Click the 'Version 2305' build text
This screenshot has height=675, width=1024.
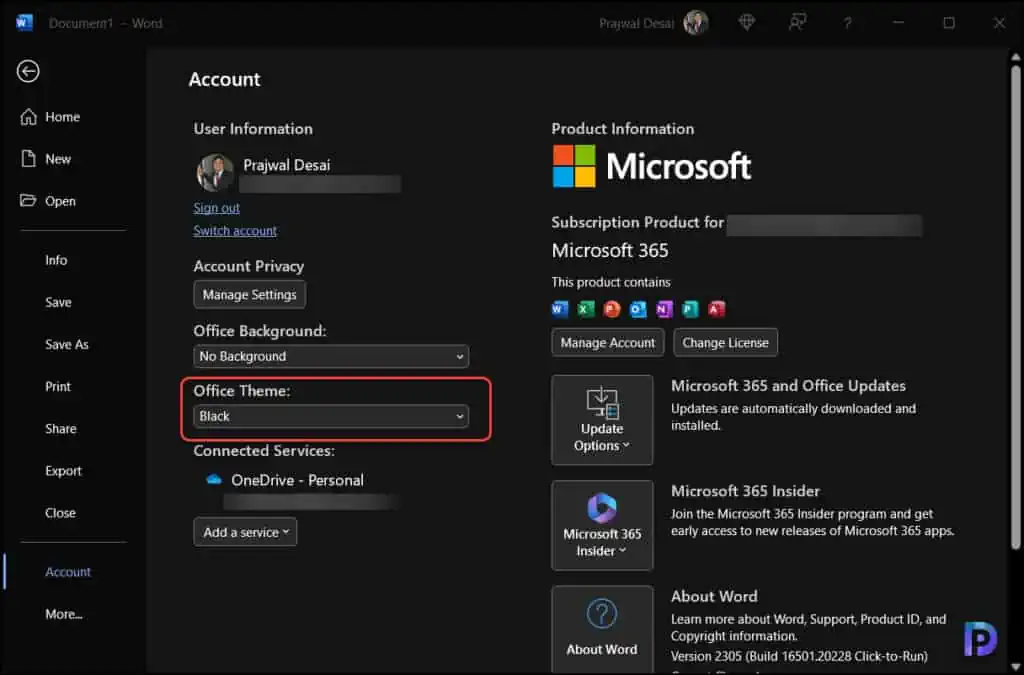point(799,656)
